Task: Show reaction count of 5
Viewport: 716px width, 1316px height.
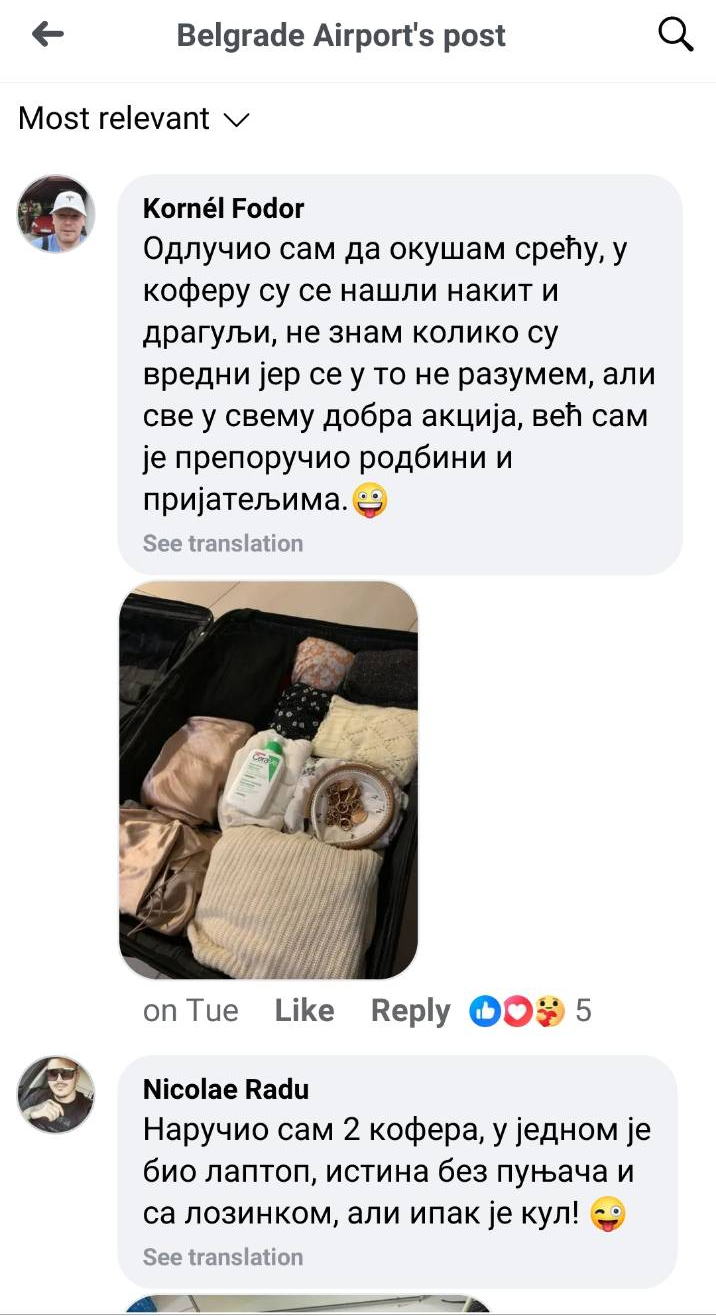Action: coord(583,1011)
